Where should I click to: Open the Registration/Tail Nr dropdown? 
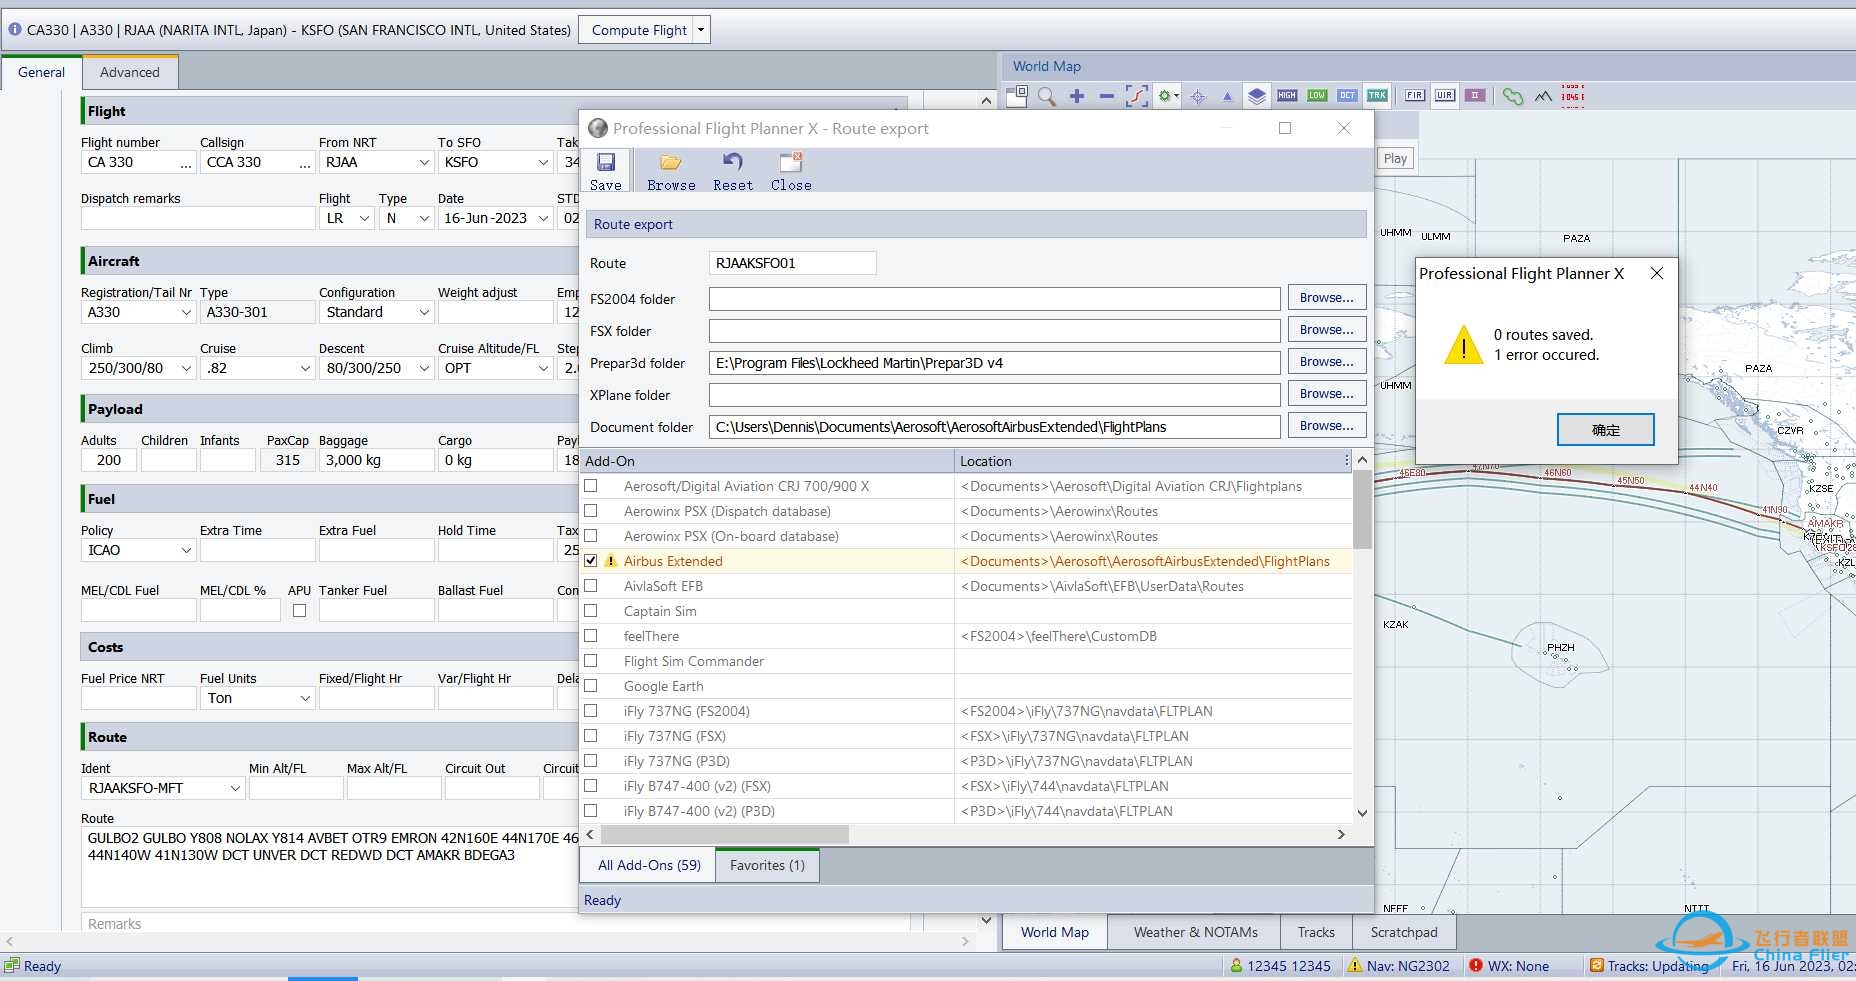click(186, 312)
